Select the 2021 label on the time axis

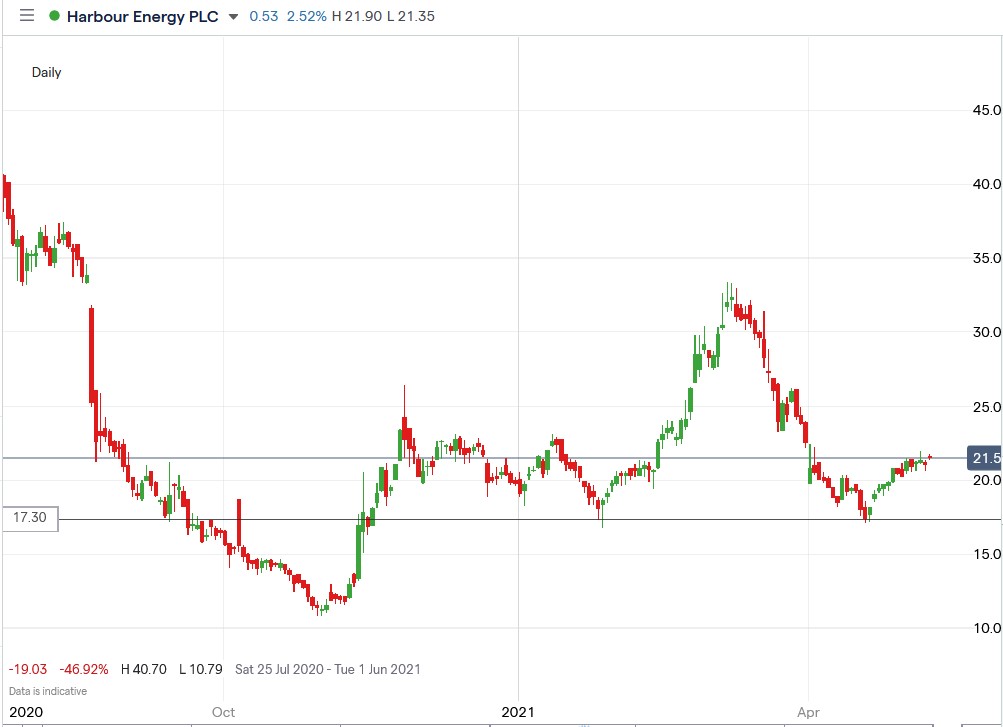click(516, 712)
